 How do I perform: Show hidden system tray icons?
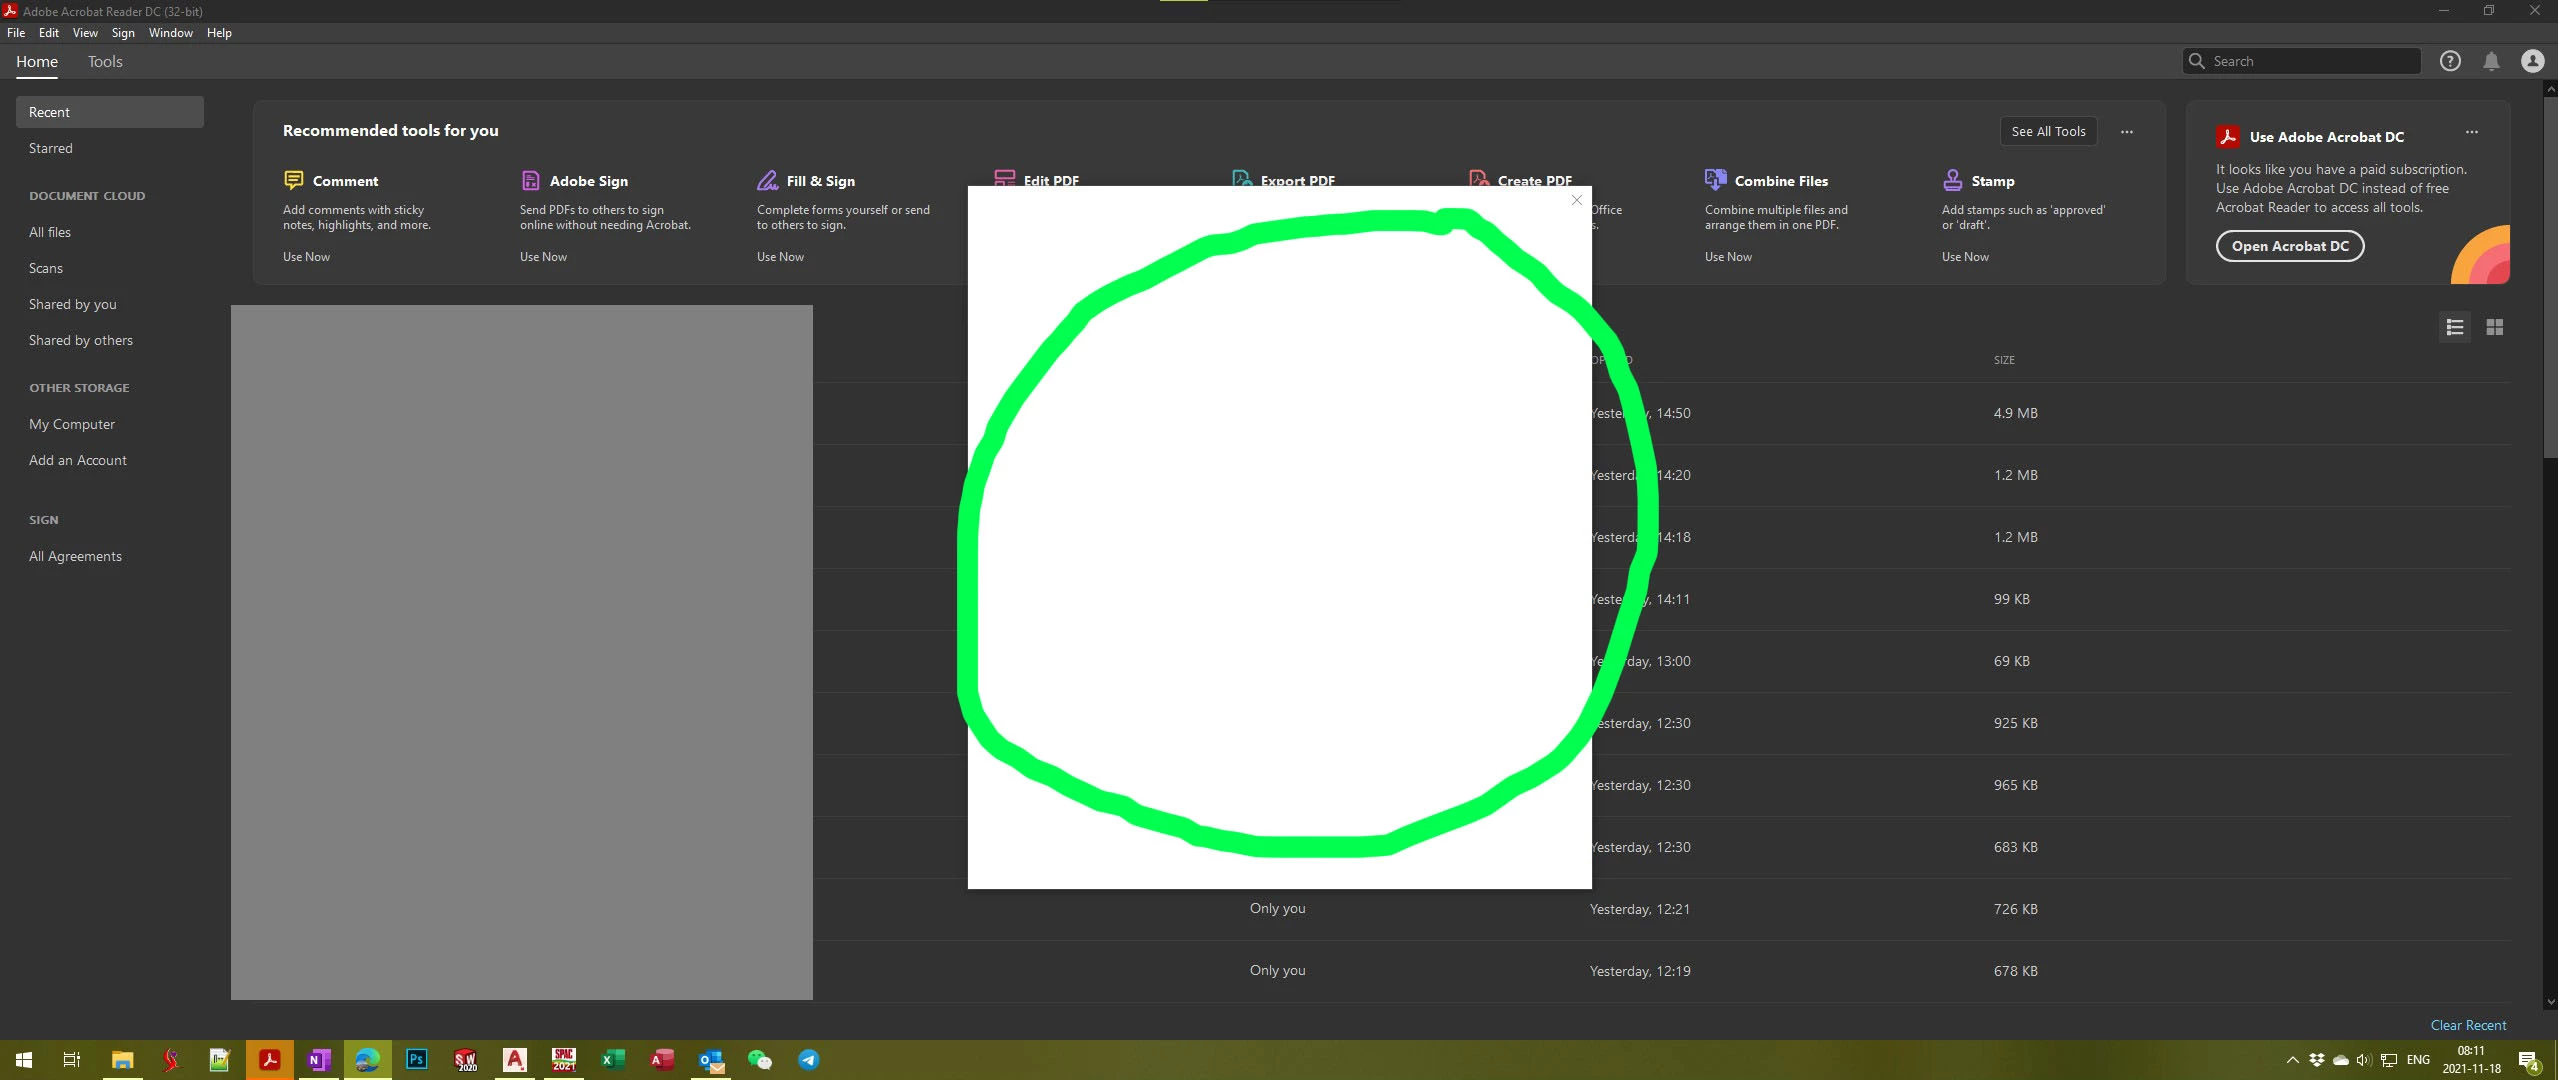2292,1060
